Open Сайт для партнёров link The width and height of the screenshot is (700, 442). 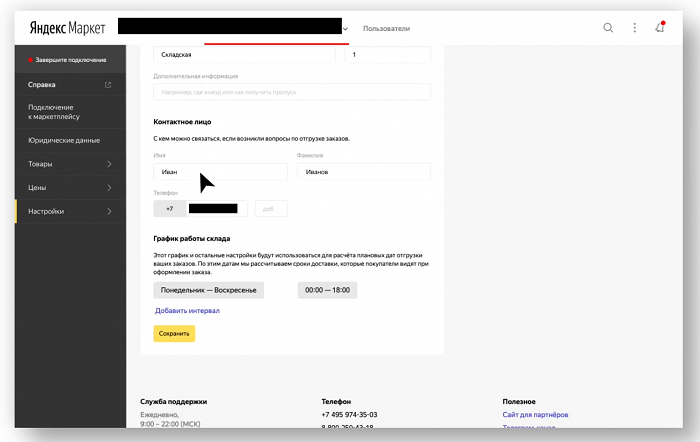click(x=535, y=415)
